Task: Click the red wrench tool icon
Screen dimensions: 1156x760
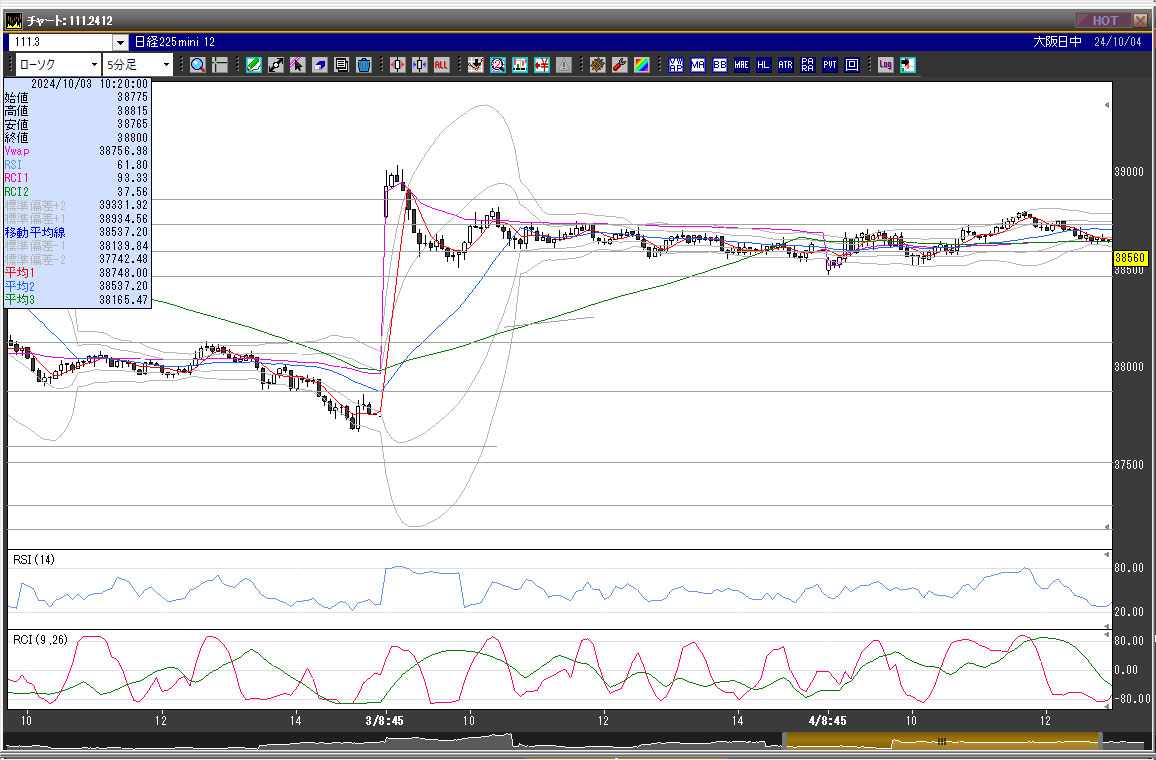Action: [x=620, y=65]
